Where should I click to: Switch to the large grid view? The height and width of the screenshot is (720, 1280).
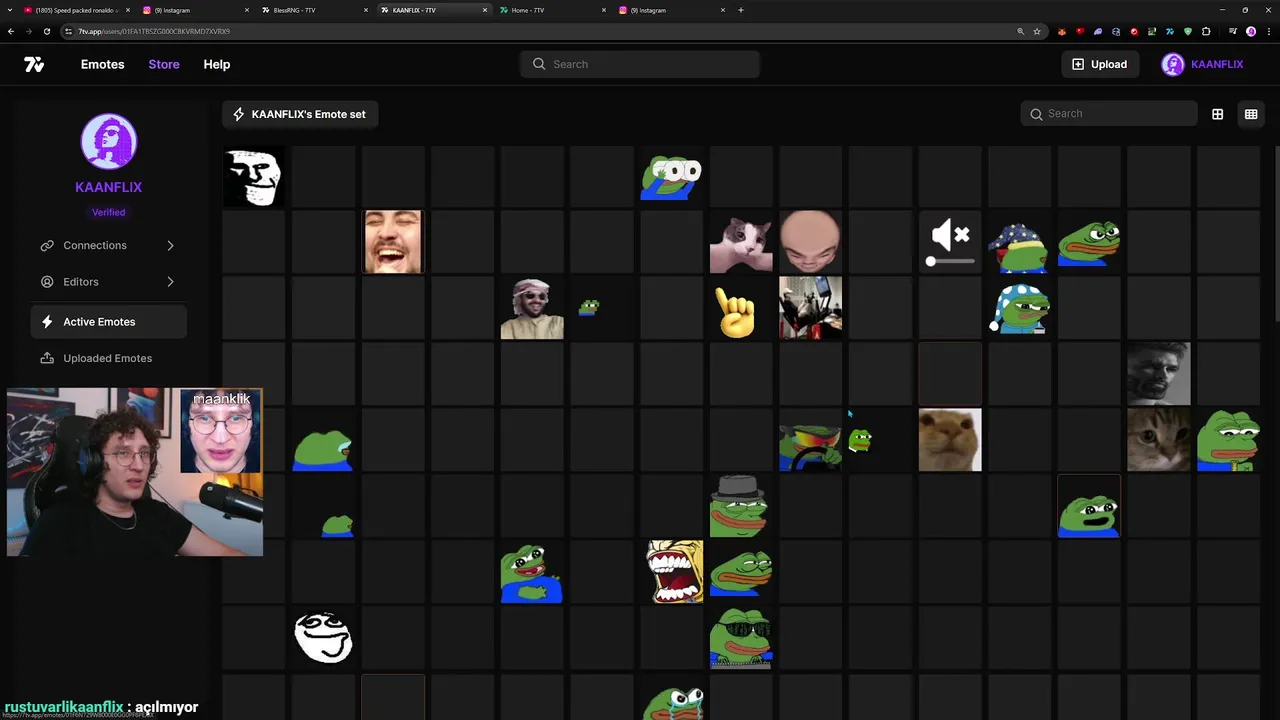[x=1217, y=114]
